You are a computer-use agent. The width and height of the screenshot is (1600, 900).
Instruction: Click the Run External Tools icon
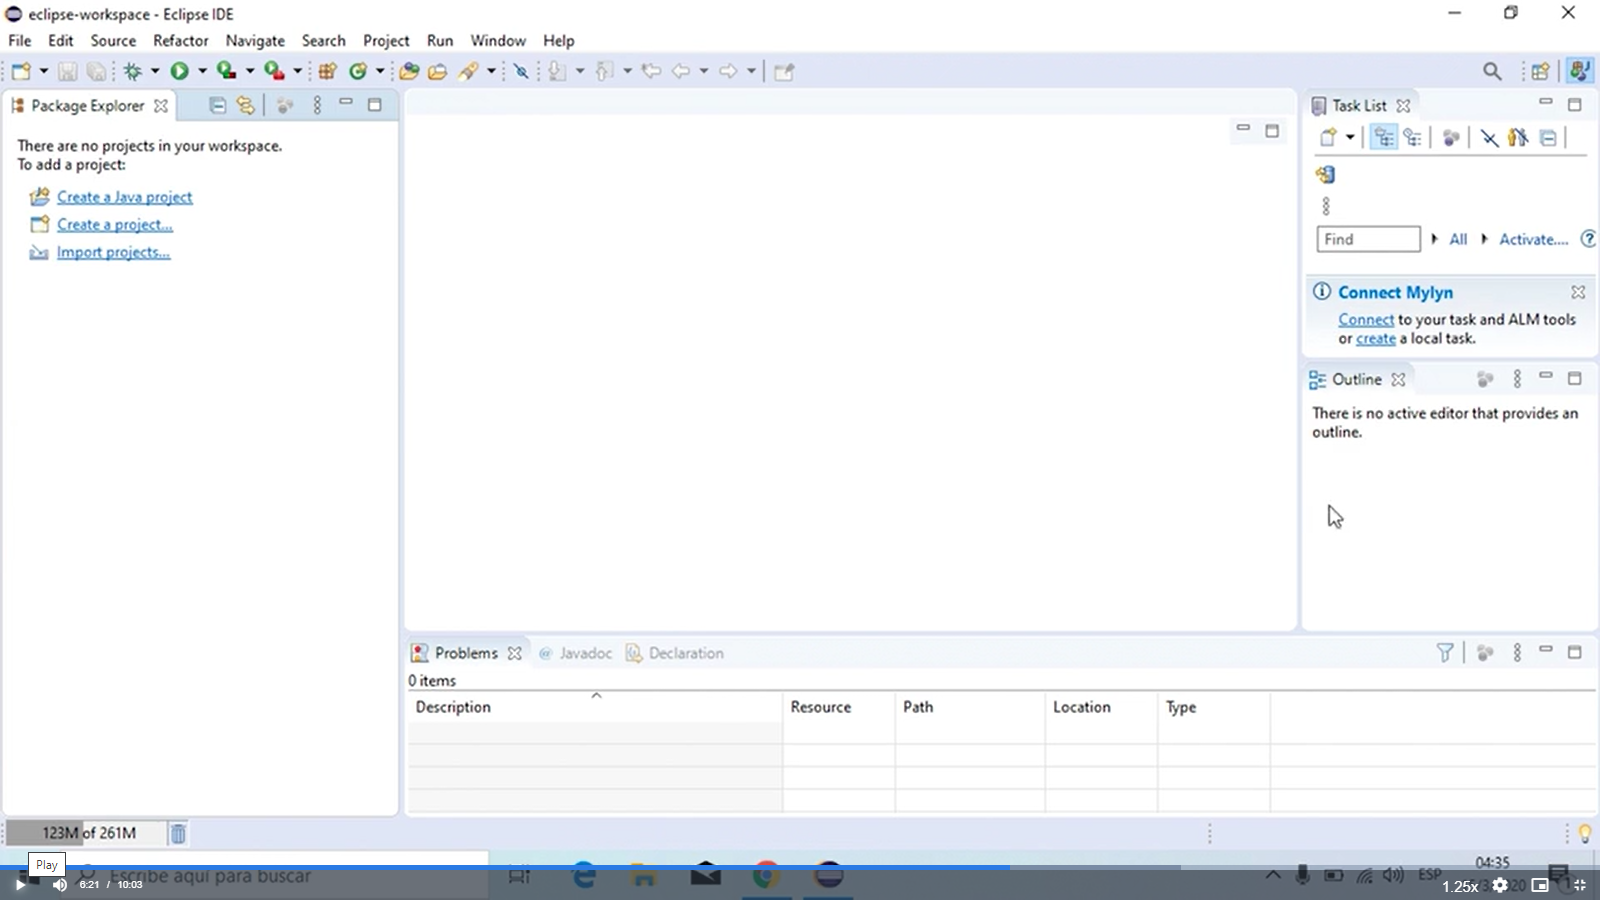(x=274, y=71)
